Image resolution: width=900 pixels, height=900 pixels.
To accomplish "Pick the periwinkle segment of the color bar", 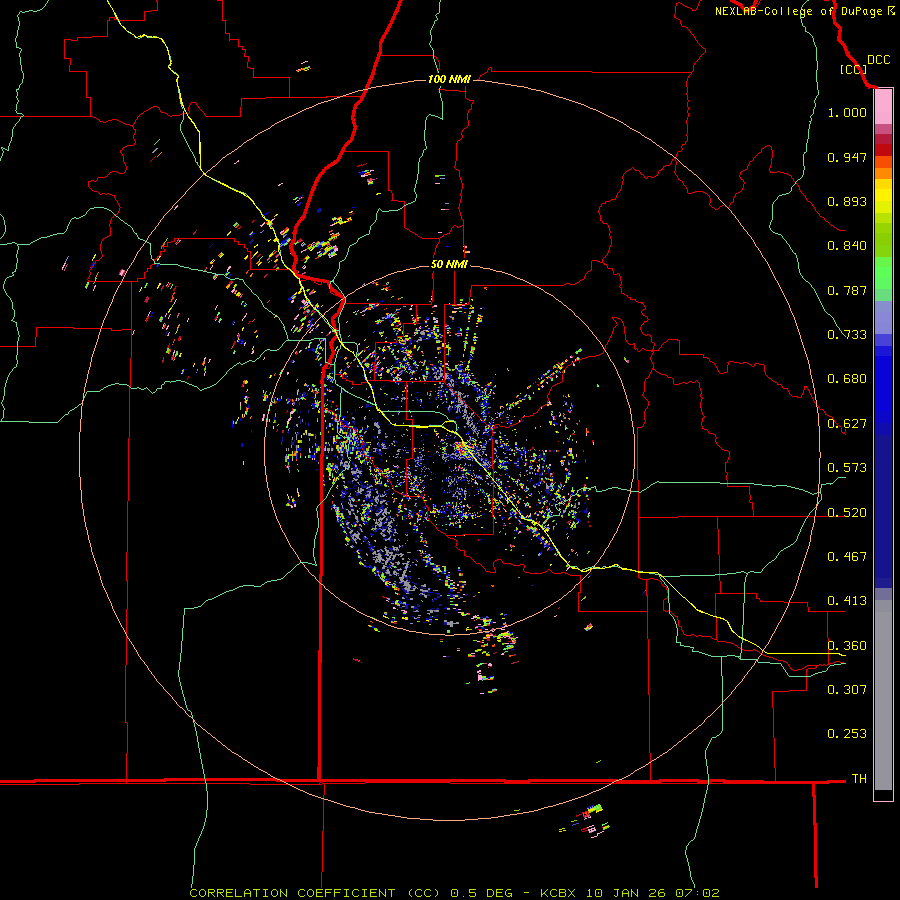I will point(883,317).
